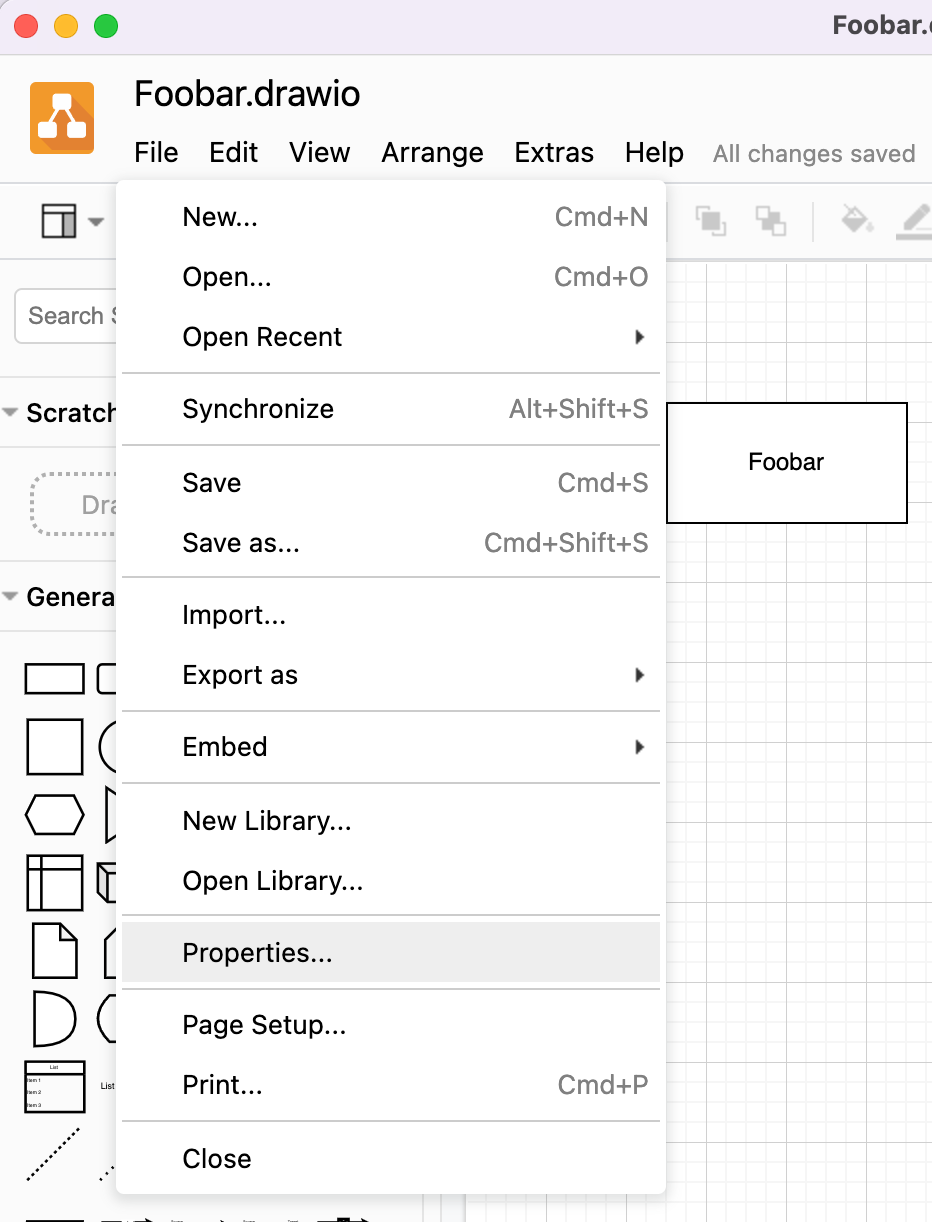The height and width of the screenshot is (1222, 932).
Task: Collapse the General shapes section
Action: pos(12,597)
